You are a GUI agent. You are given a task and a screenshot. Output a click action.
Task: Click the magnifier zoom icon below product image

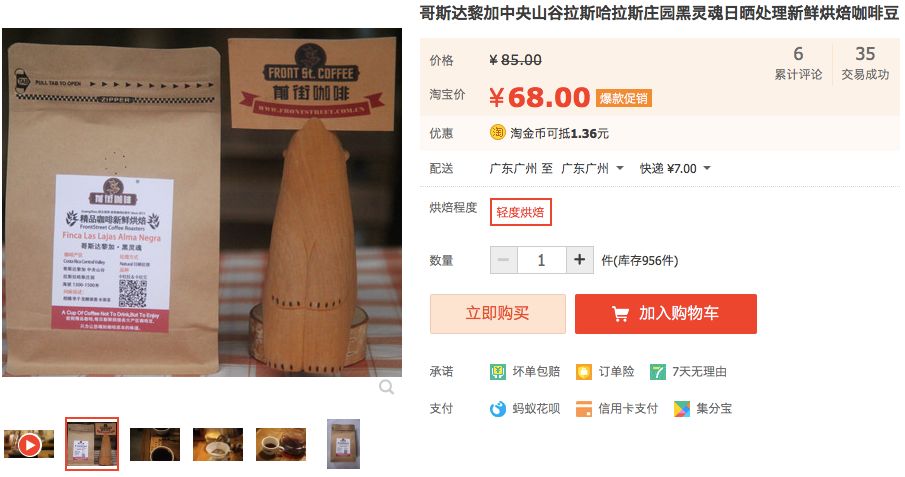(387, 387)
